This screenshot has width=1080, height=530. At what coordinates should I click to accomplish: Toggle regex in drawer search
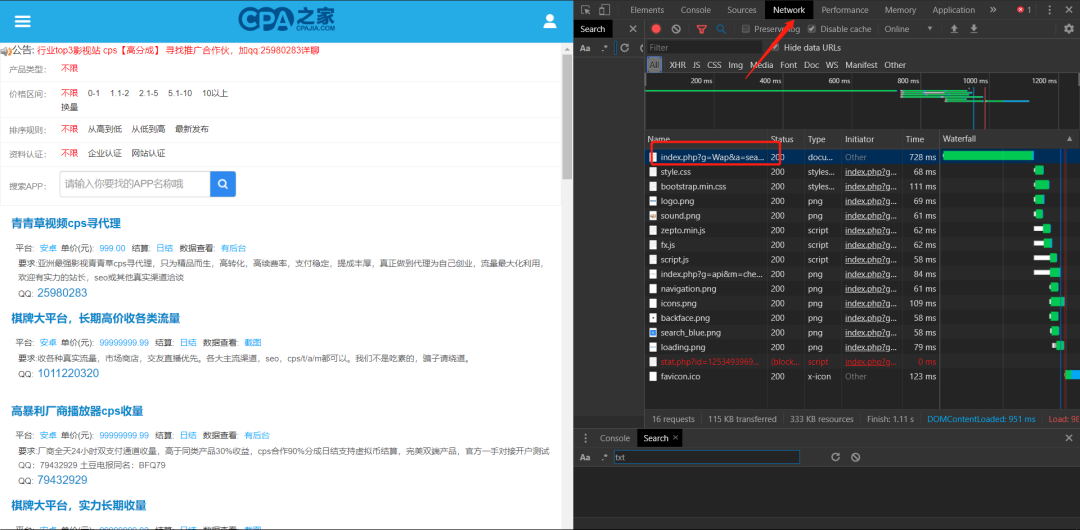(605, 457)
